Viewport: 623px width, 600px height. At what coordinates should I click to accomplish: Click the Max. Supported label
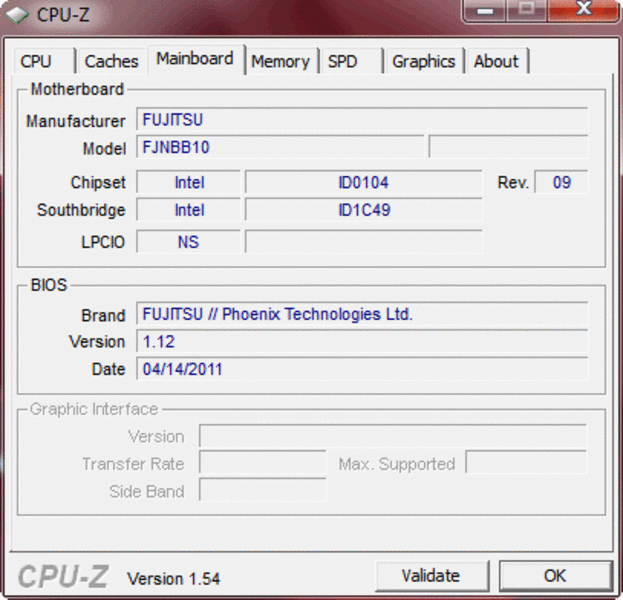point(397,464)
